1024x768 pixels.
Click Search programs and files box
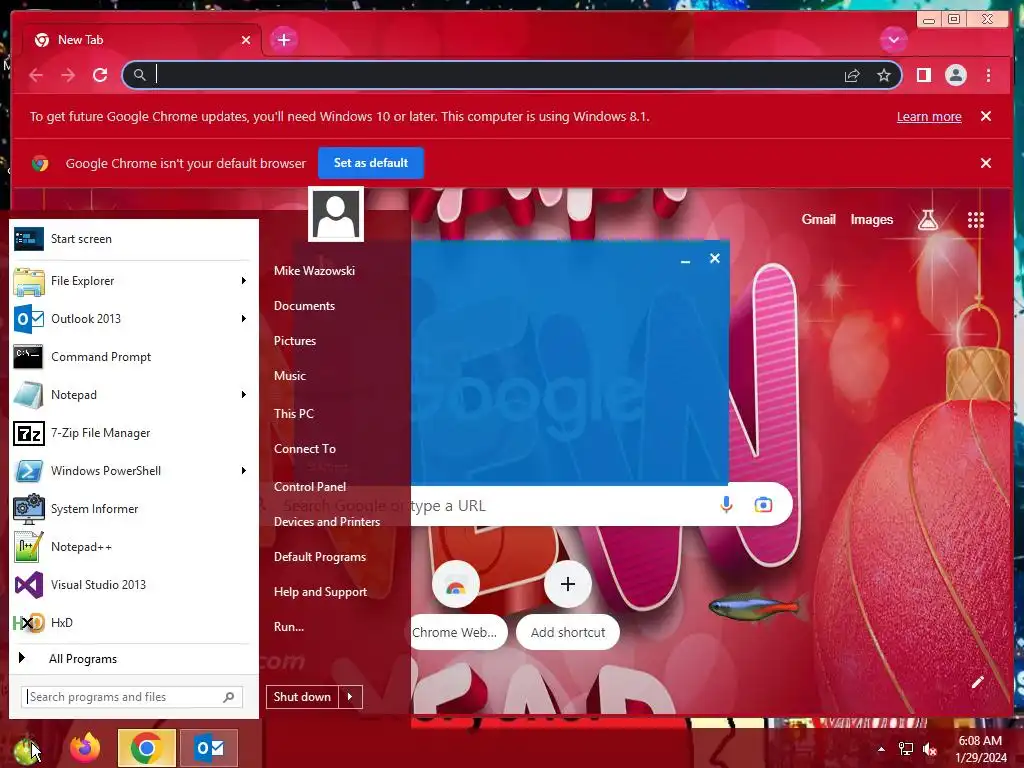click(x=132, y=697)
